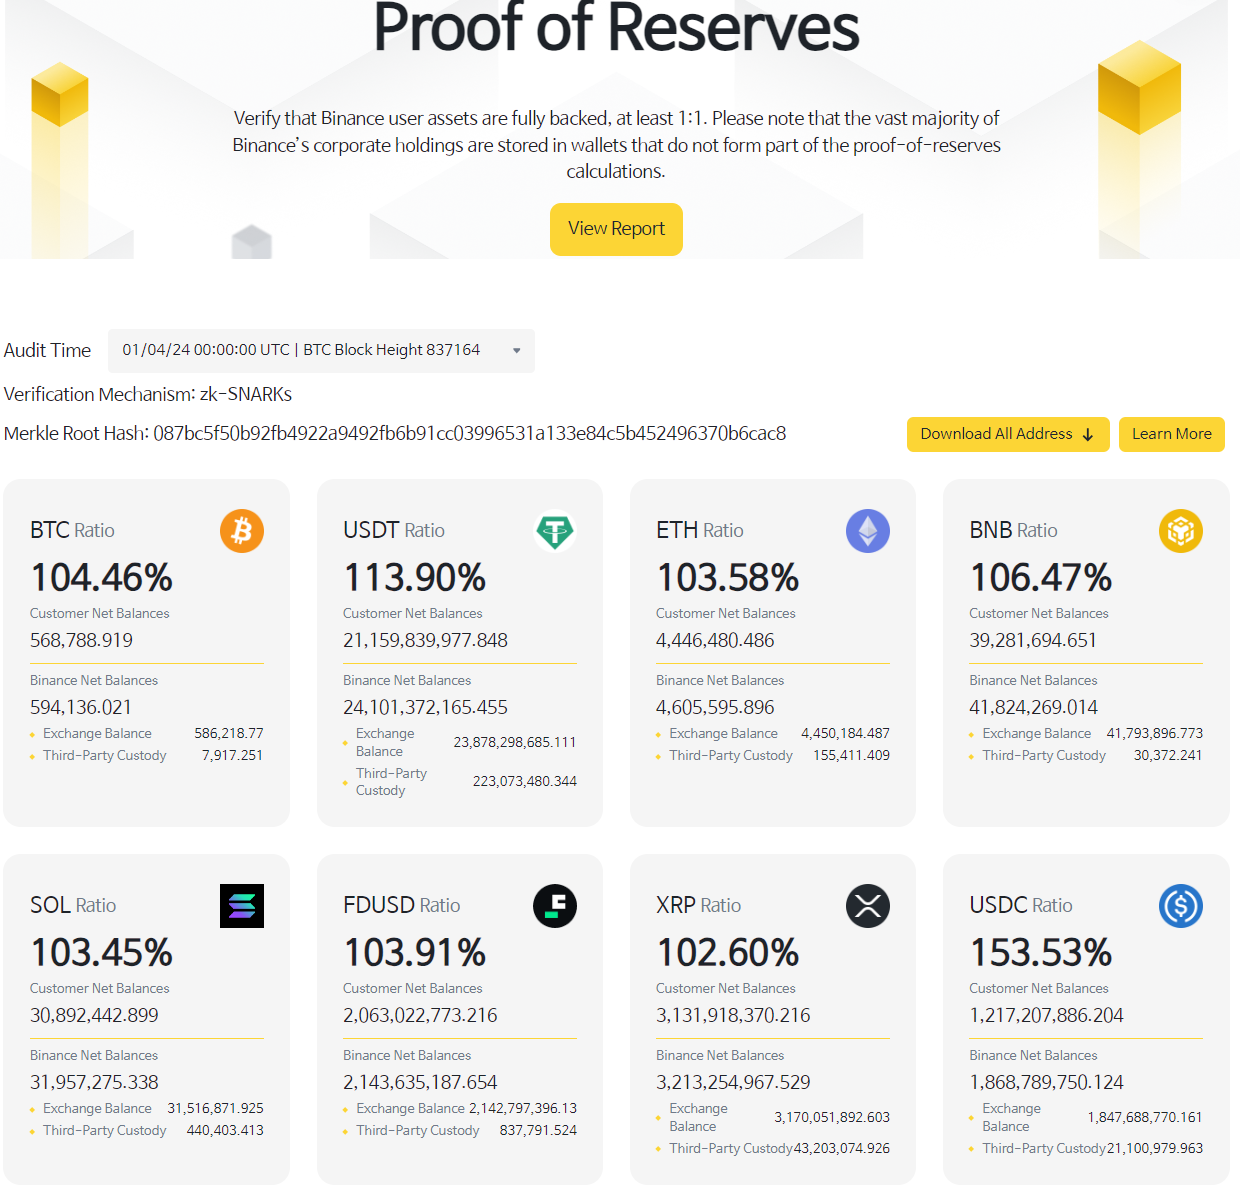The height and width of the screenshot is (1191, 1240).
Task: Click the BNB coin logo icon
Action: click(1181, 531)
